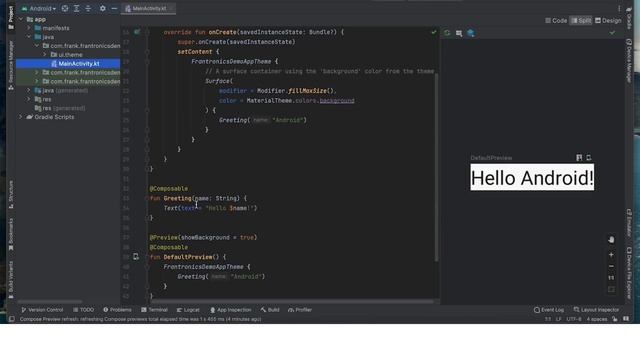640x360 pixels.
Task: Click the status bar tool windows icon
Action: tap(12, 319)
